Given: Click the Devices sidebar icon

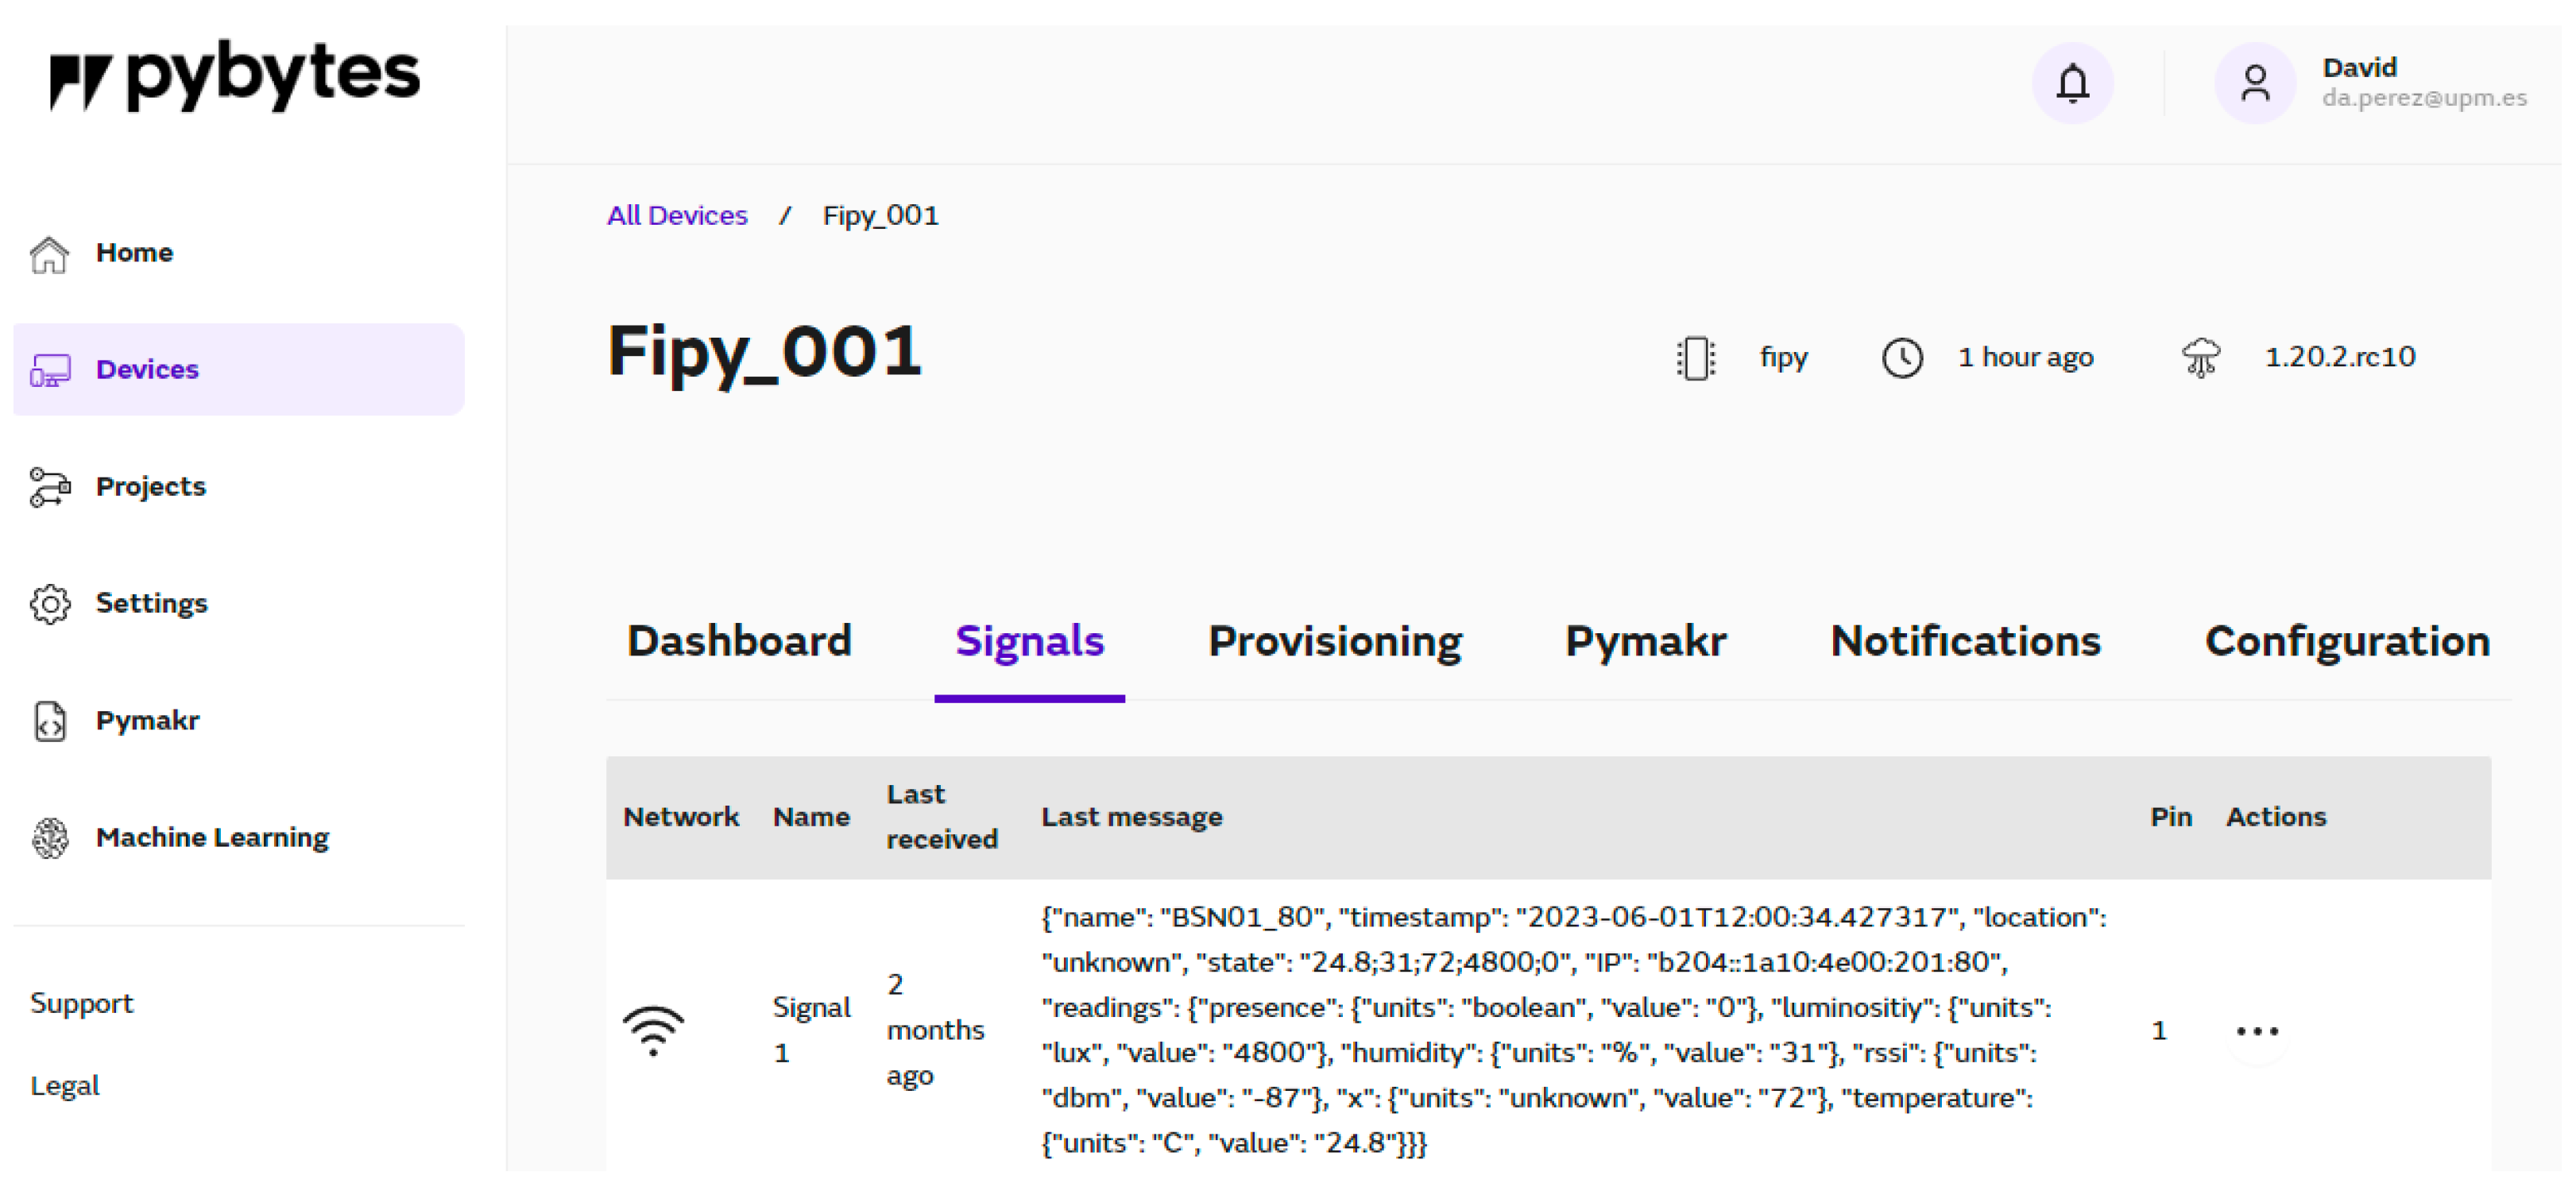Looking at the screenshot, I should click(49, 370).
